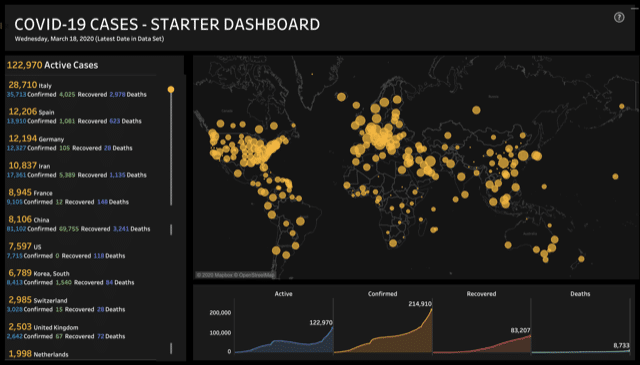The height and width of the screenshot is (365, 640).
Task: Choose Switzerland with 2,985 active cases
Action: tap(66, 304)
